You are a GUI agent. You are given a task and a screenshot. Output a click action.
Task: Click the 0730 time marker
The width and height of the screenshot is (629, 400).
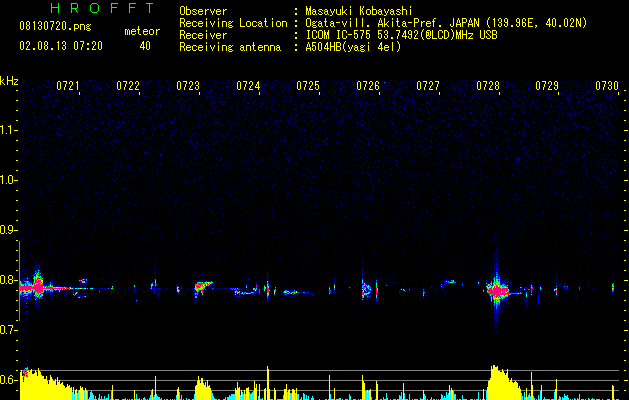[607, 86]
